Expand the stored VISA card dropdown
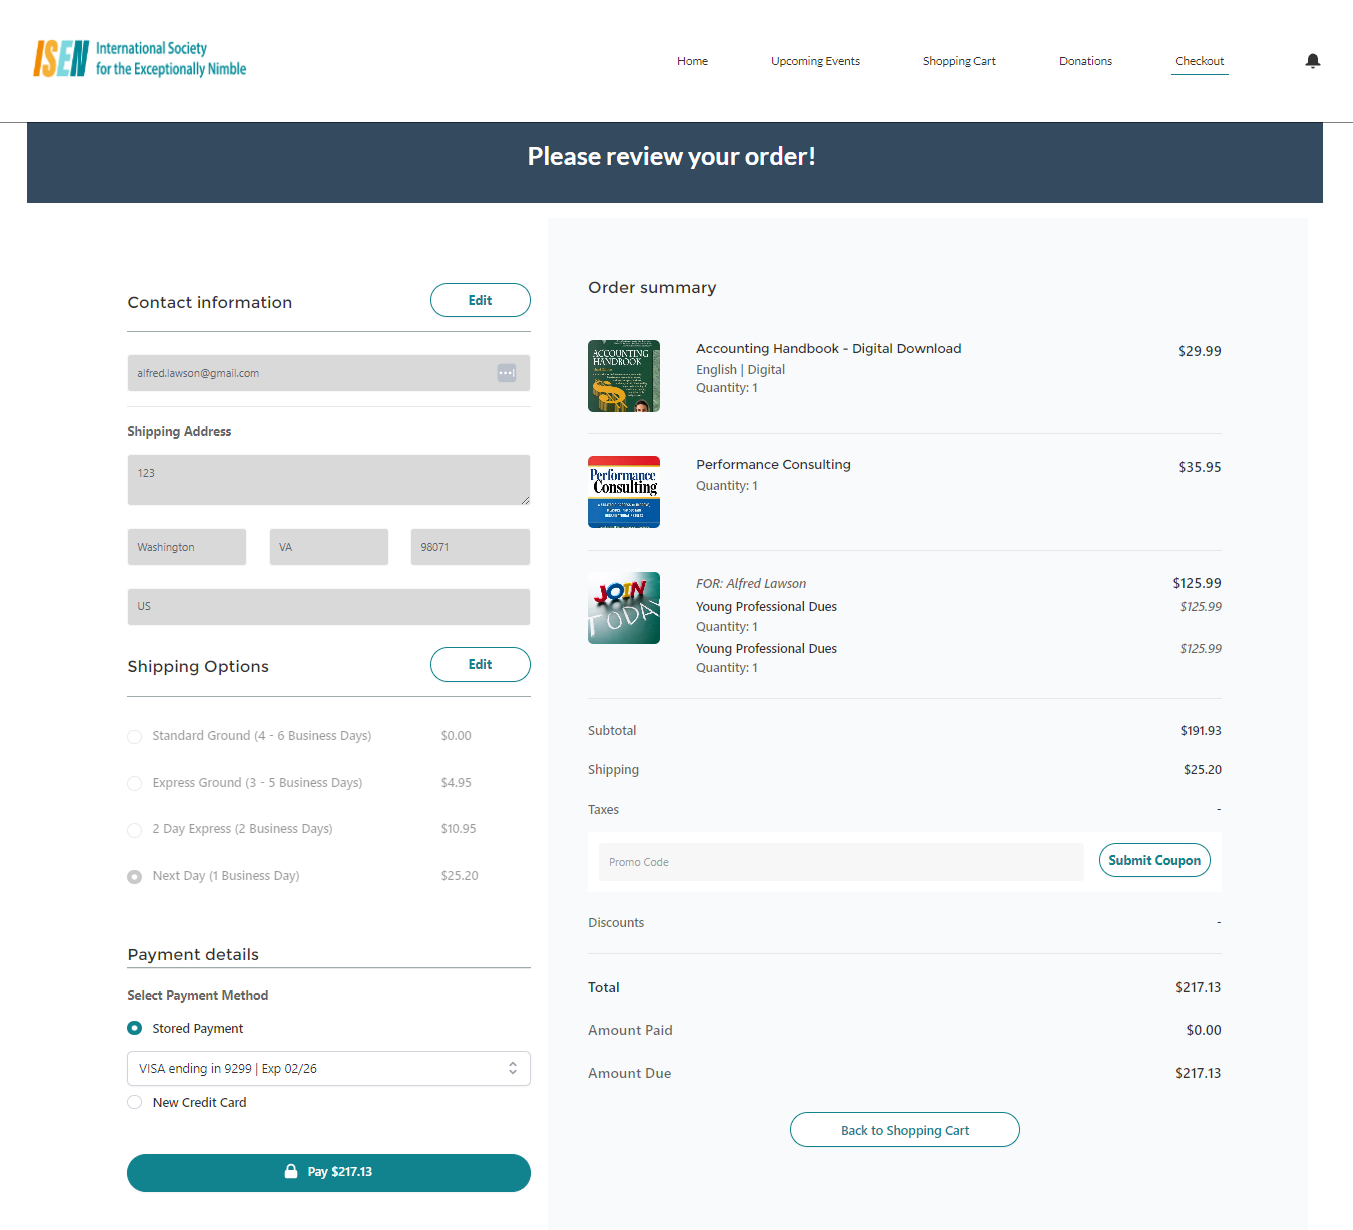The height and width of the screenshot is (1230, 1353). [328, 1068]
